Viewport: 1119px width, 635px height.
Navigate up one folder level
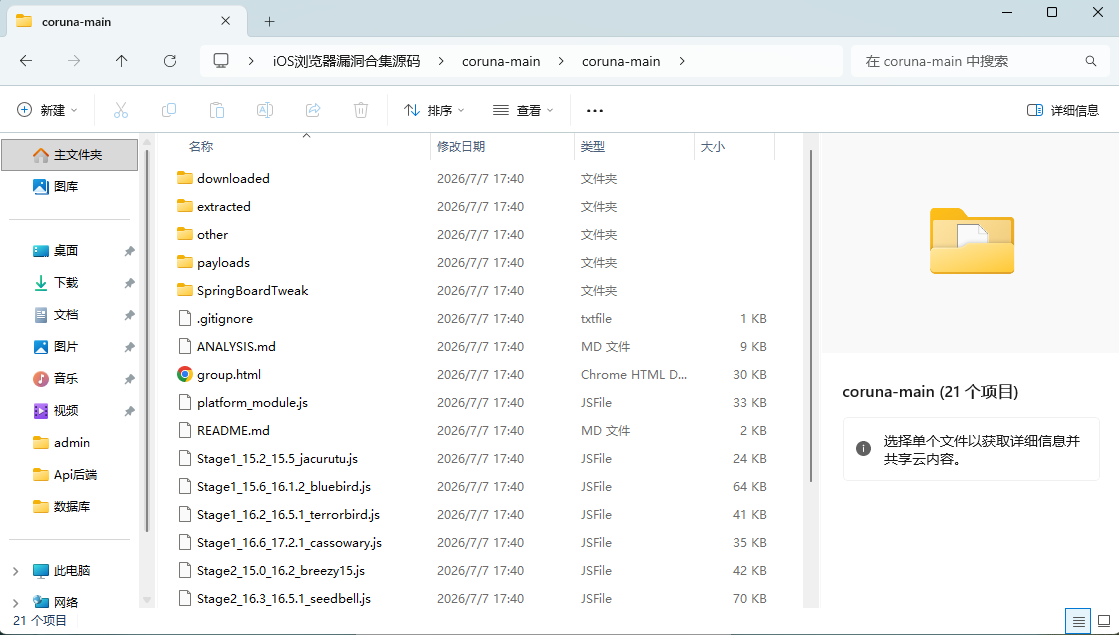pos(121,61)
